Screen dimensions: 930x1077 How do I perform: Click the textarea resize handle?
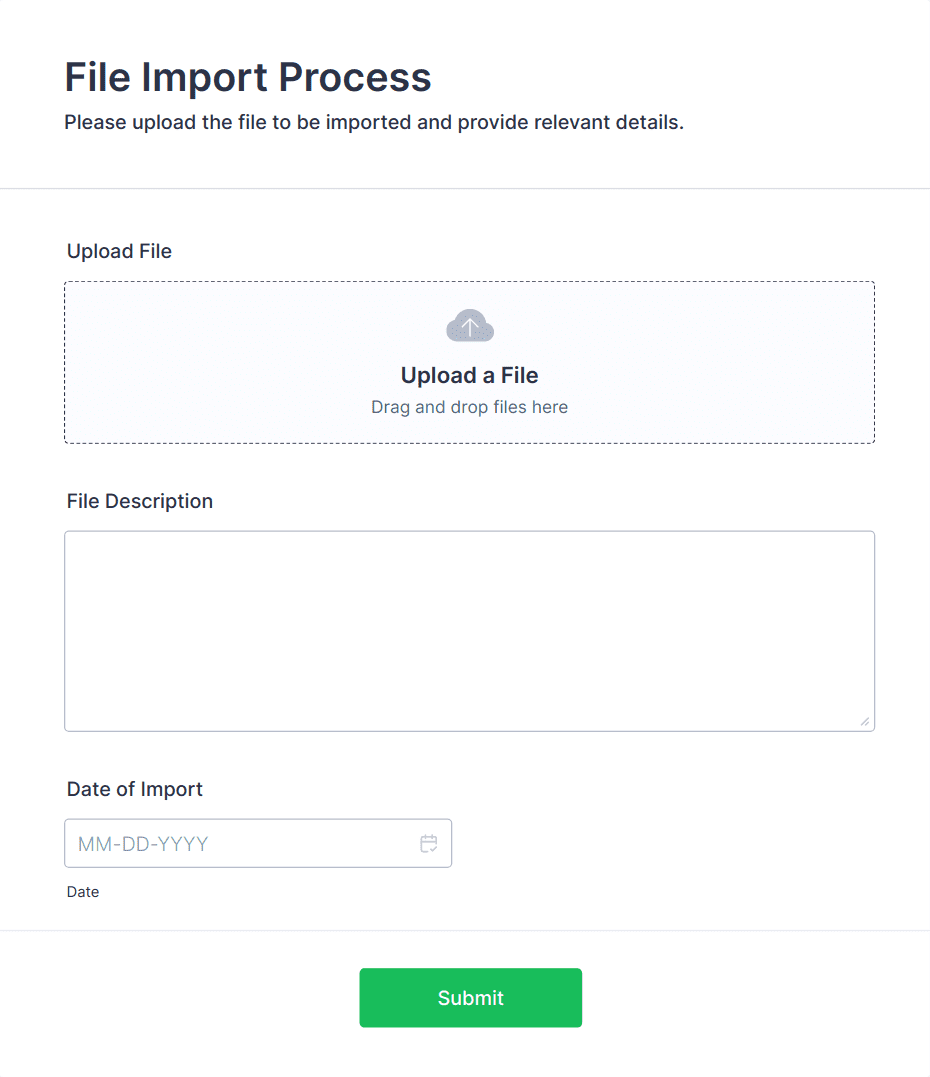pos(866,721)
